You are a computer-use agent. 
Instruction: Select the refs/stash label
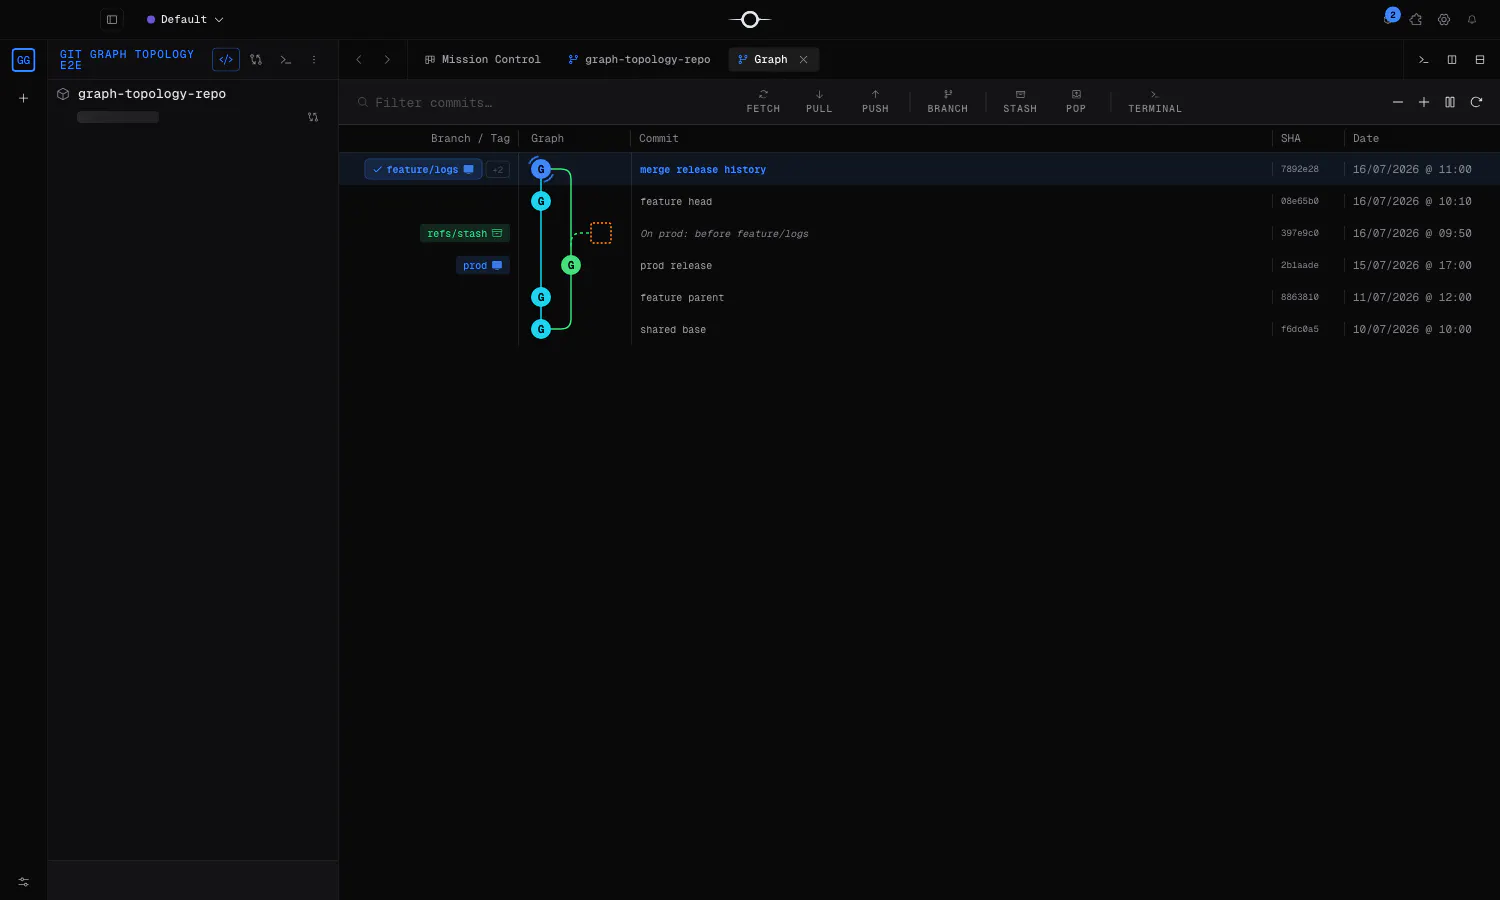click(465, 234)
